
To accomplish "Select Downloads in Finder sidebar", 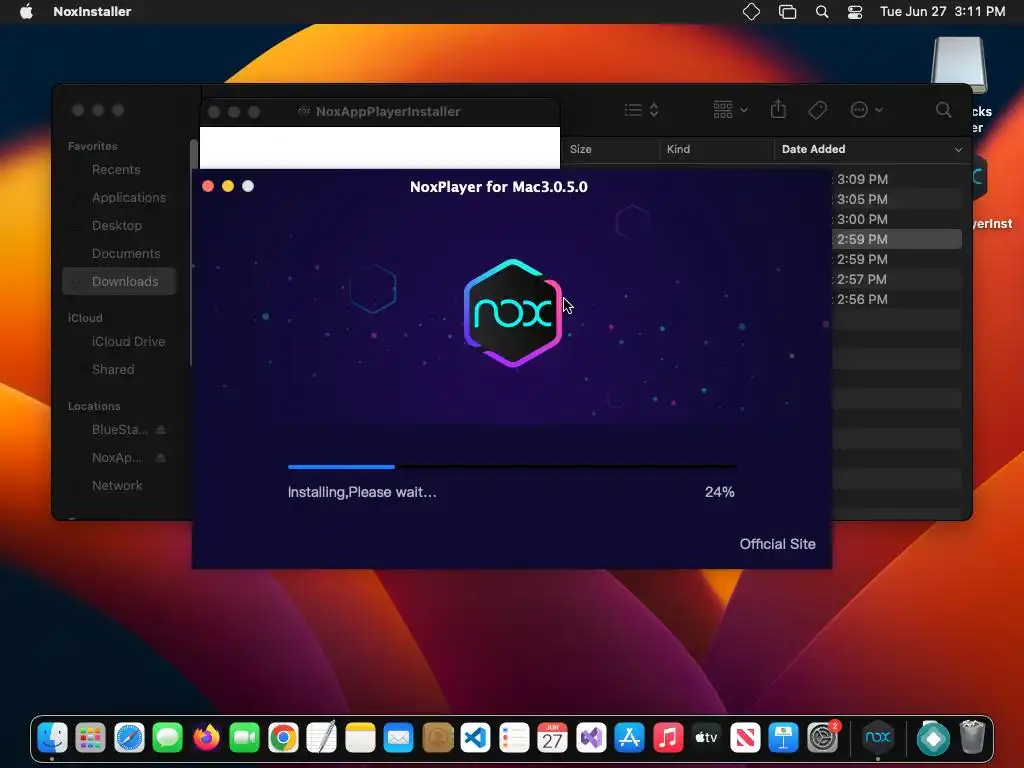I will [120, 281].
